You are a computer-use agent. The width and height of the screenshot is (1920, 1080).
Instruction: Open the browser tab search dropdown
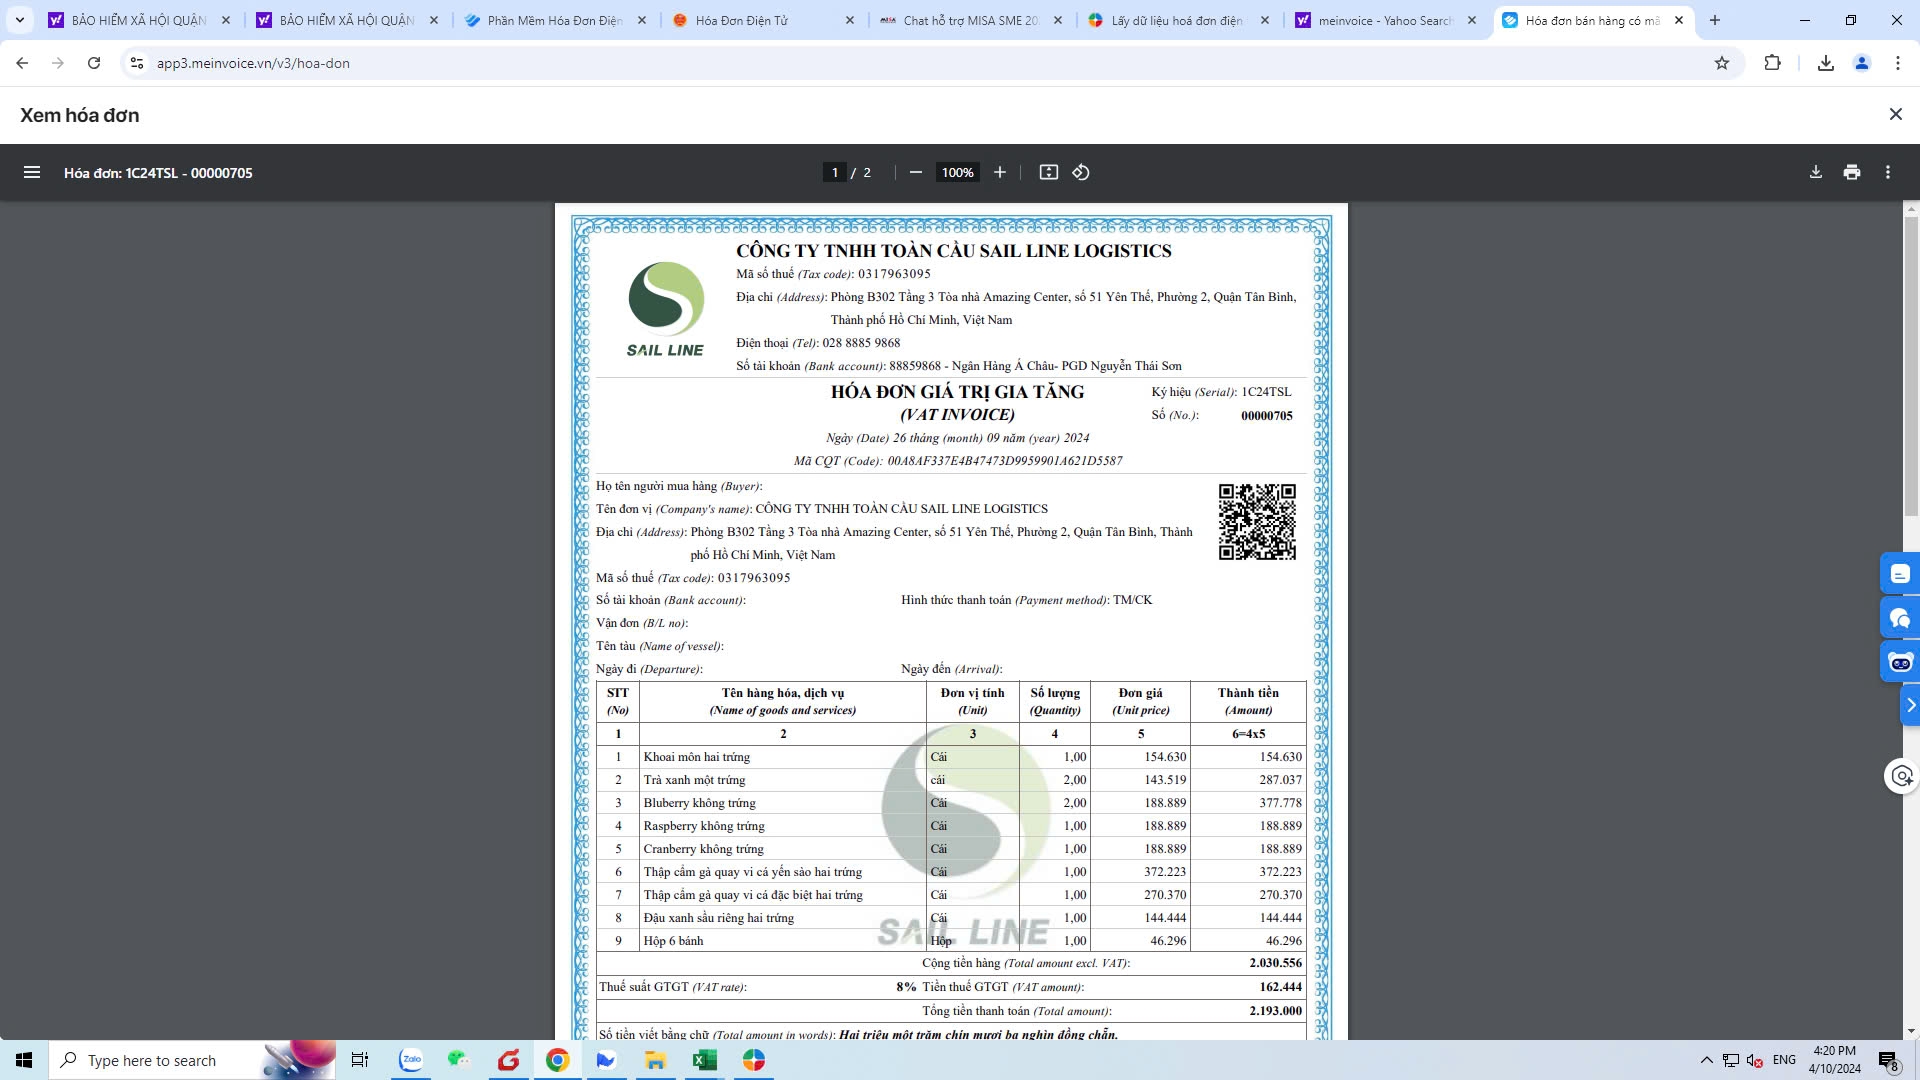(x=19, y=20)
